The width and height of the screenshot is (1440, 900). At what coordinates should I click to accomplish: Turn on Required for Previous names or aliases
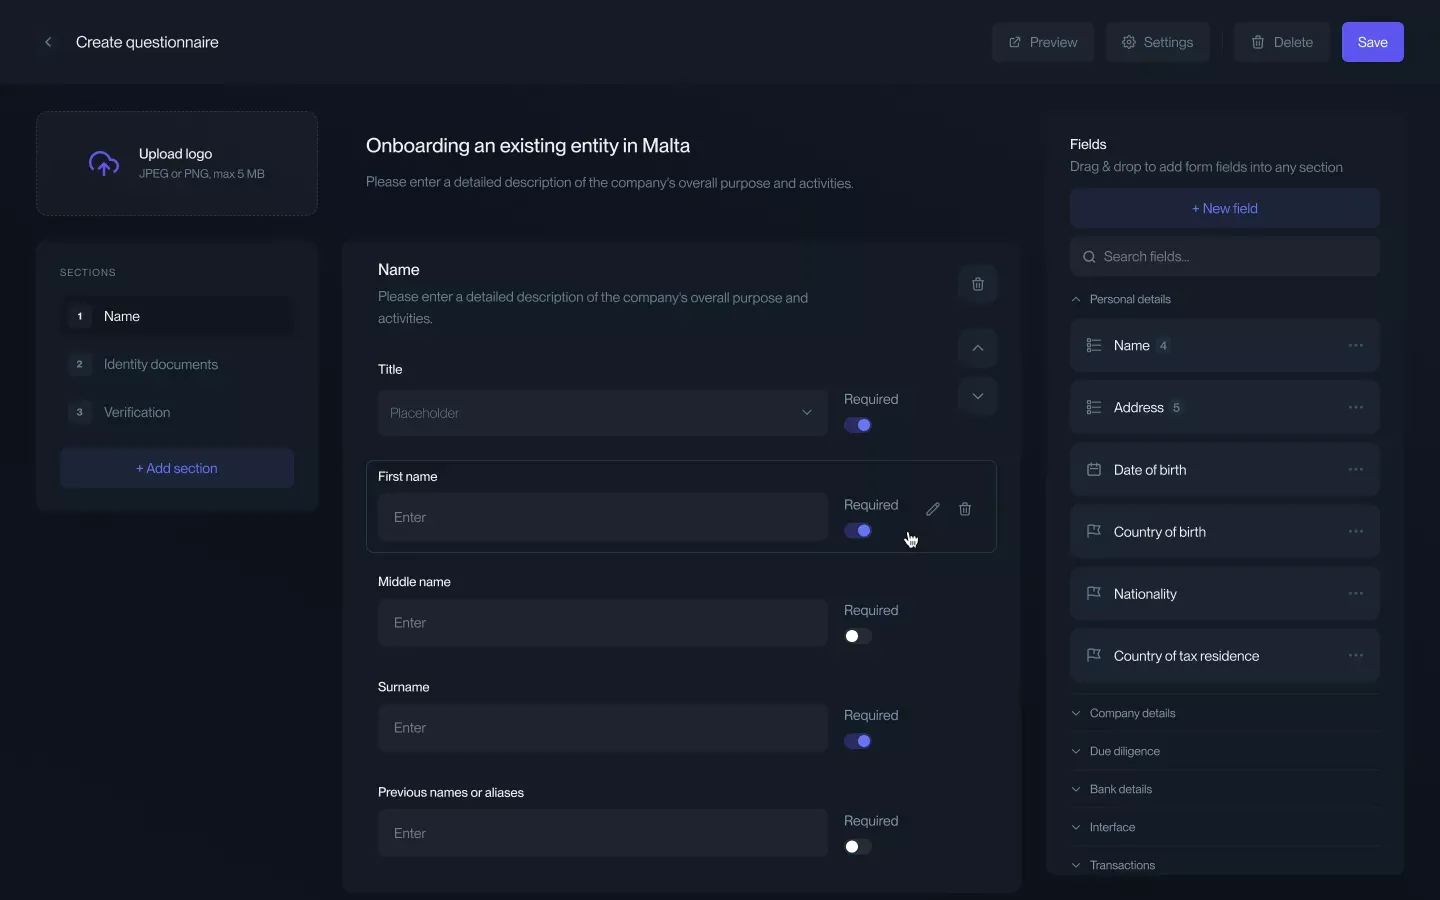(x=858, y=847)
